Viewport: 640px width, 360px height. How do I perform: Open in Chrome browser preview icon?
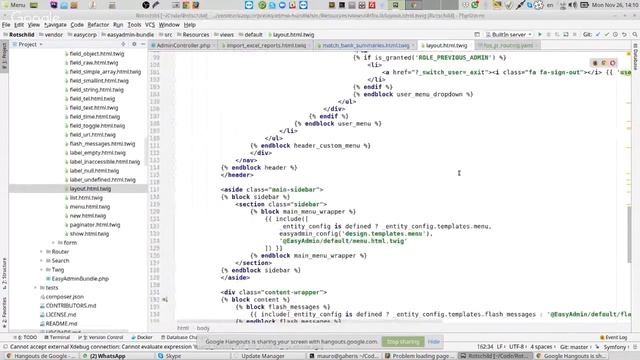coord(595,63)
